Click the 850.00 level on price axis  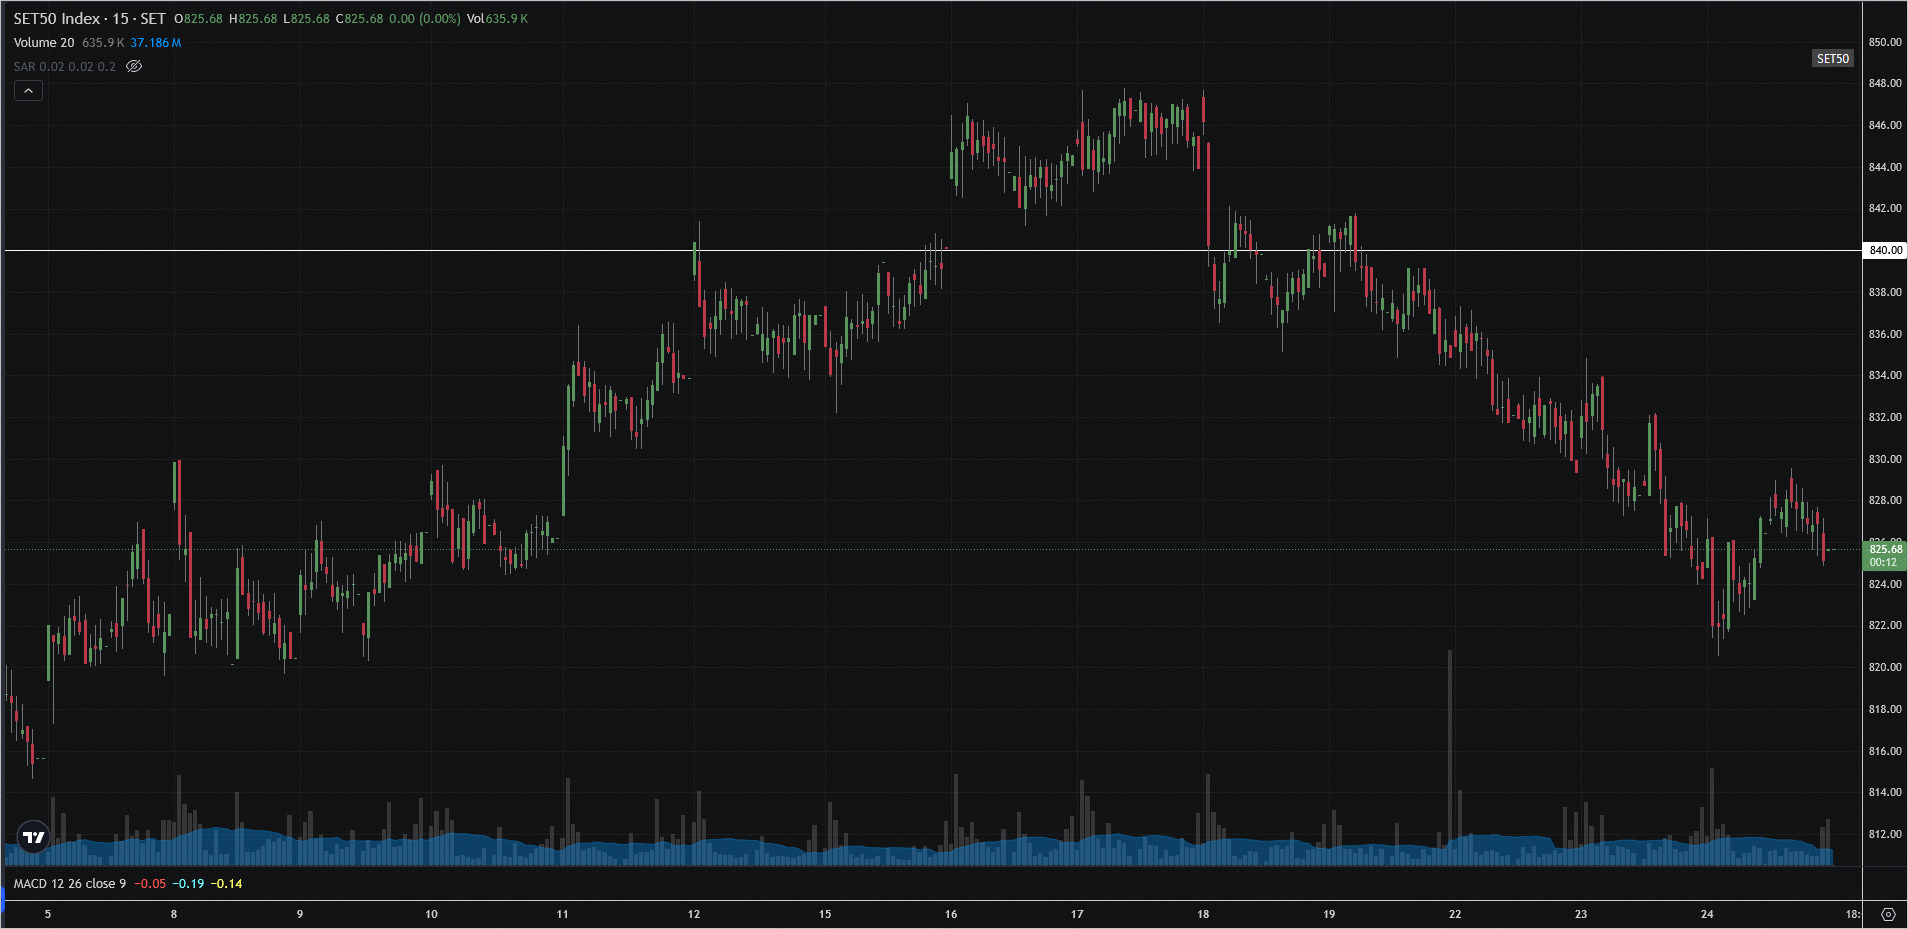1885,42
